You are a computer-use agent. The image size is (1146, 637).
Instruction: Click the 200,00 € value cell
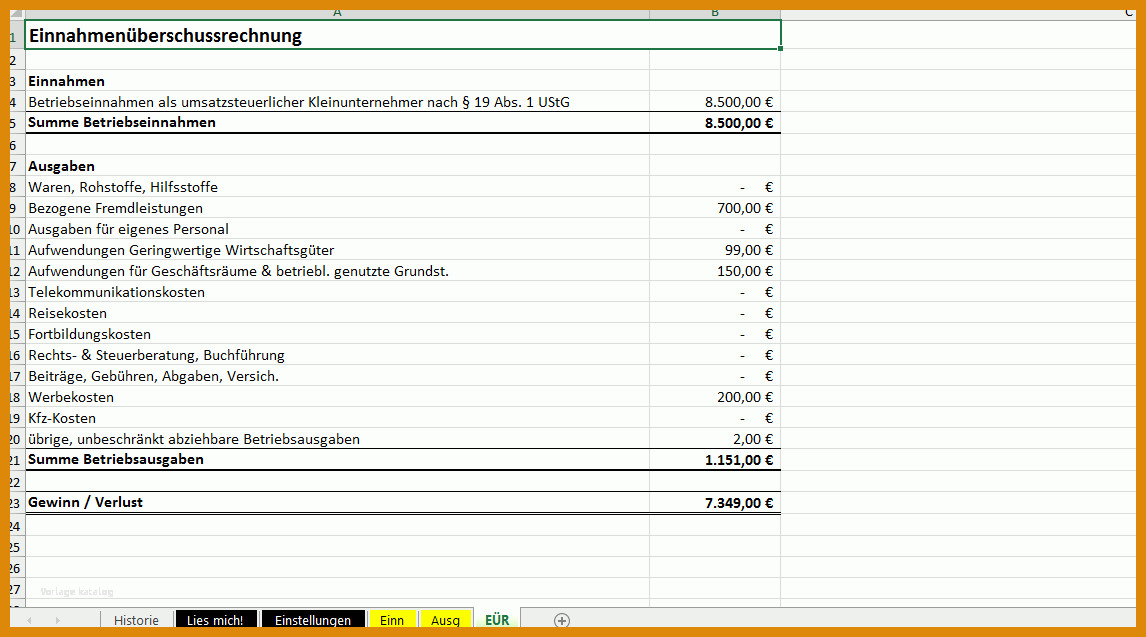[x=715, y=397]
